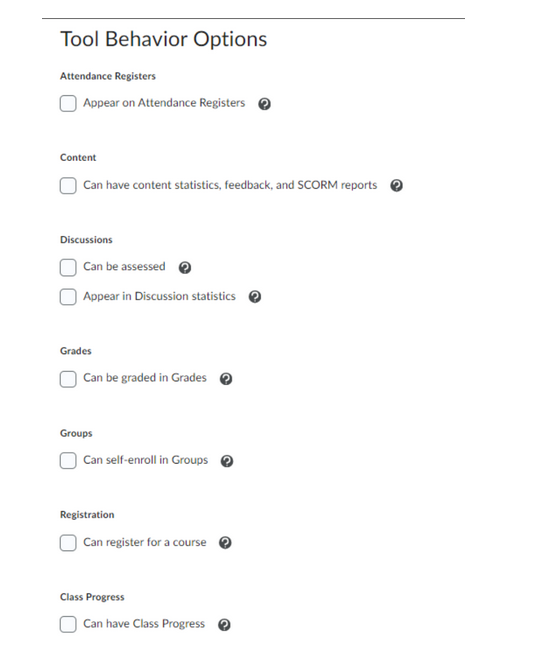Click the Can be graded in Grades label

(x=145, y=378)
